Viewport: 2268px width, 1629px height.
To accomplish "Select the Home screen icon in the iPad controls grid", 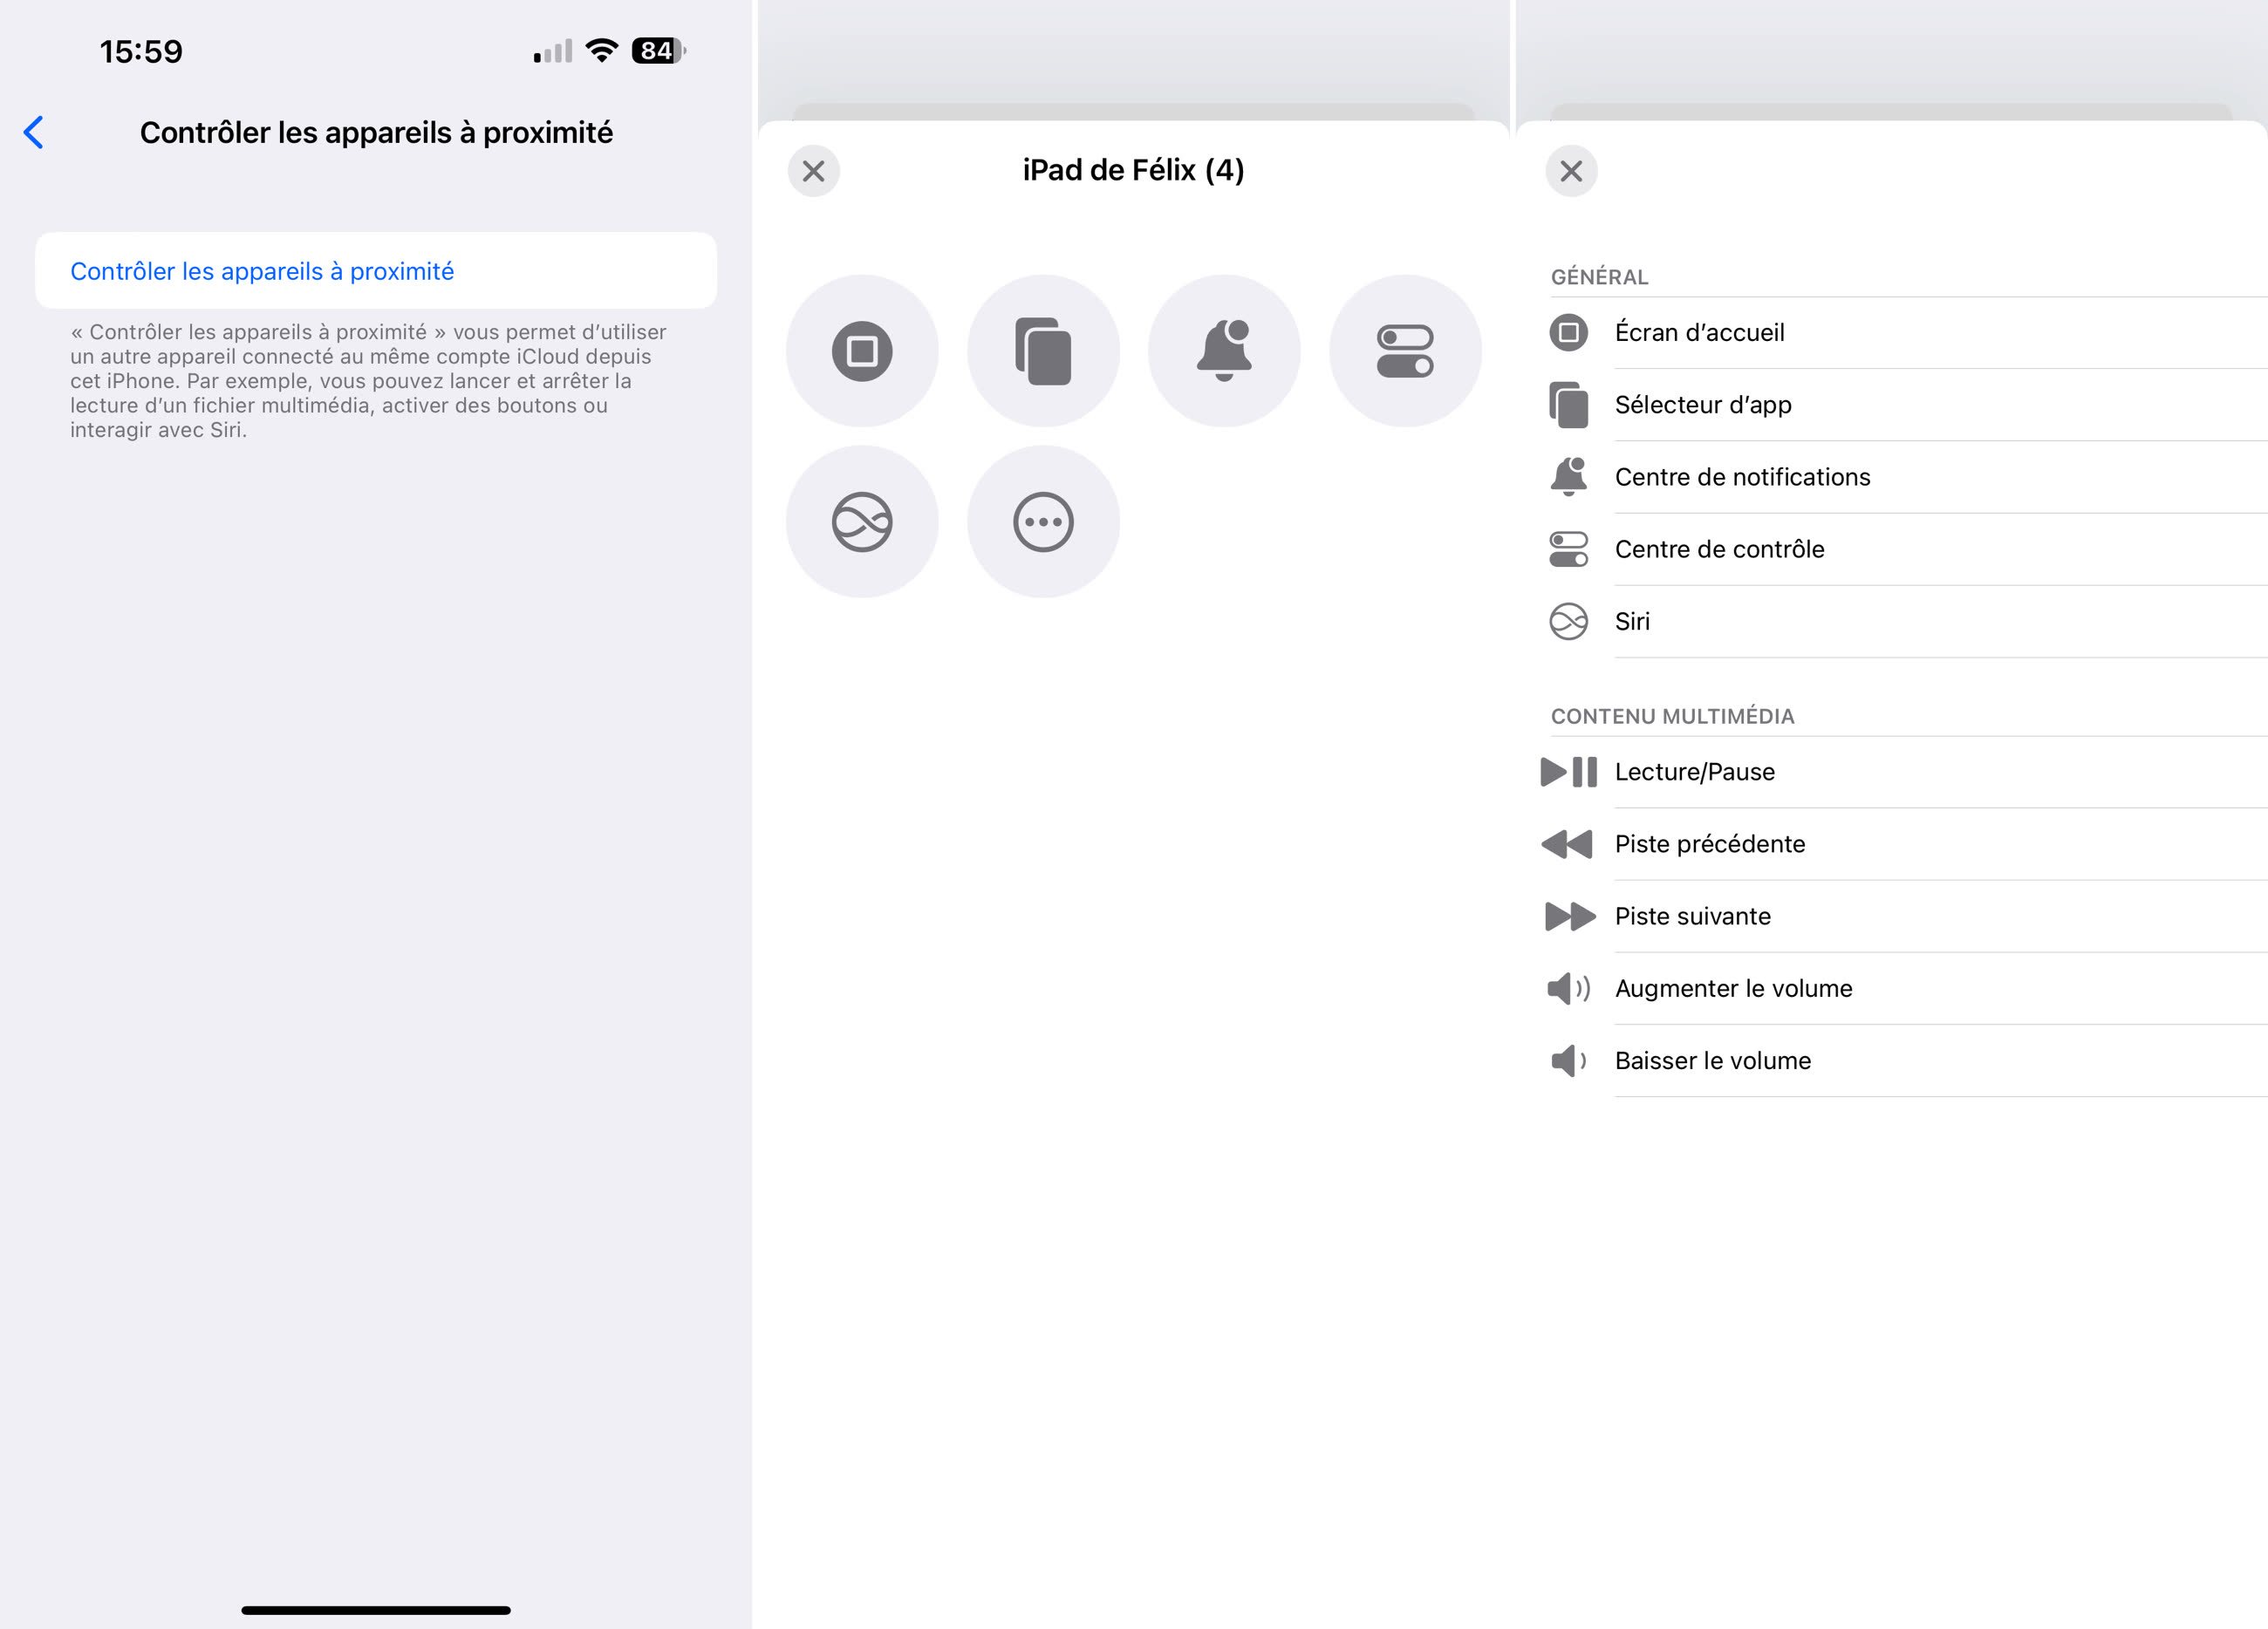I will [x=862, y=351].
